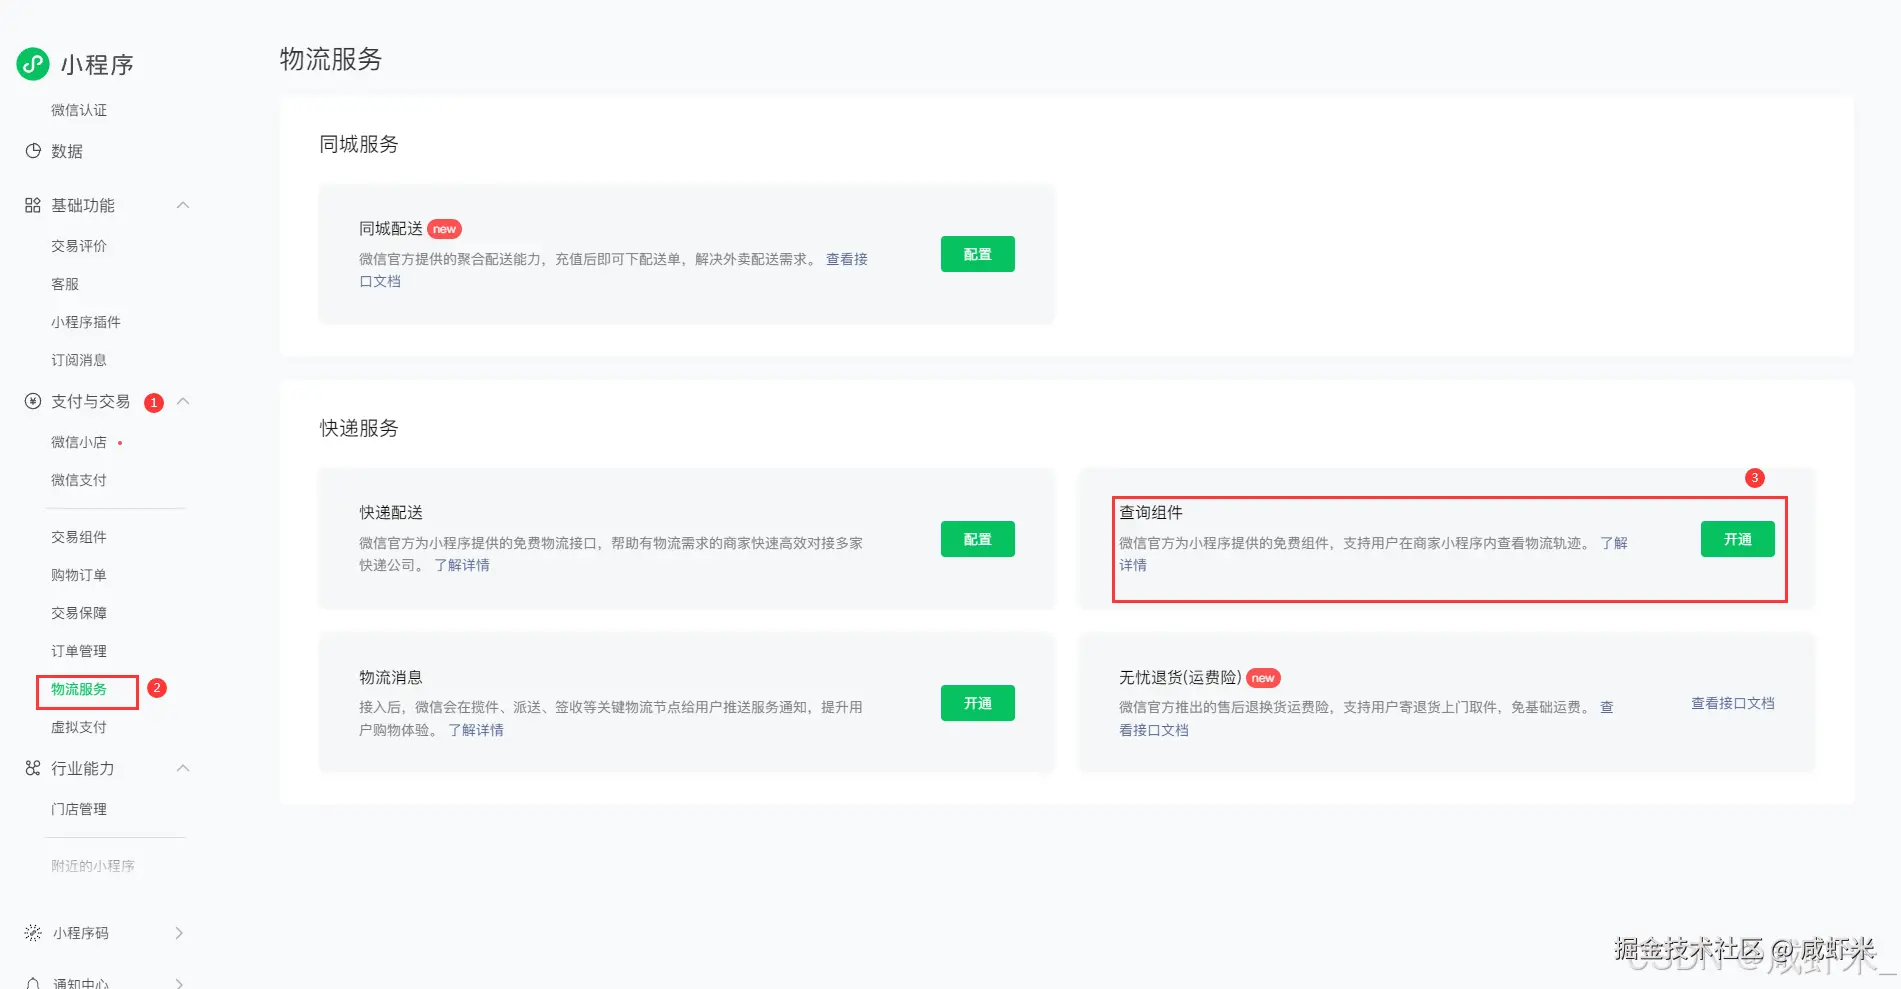Go to 订单管理
Image resolution: width=1901 pixels, height=989 pixels.
coord(79,651)
